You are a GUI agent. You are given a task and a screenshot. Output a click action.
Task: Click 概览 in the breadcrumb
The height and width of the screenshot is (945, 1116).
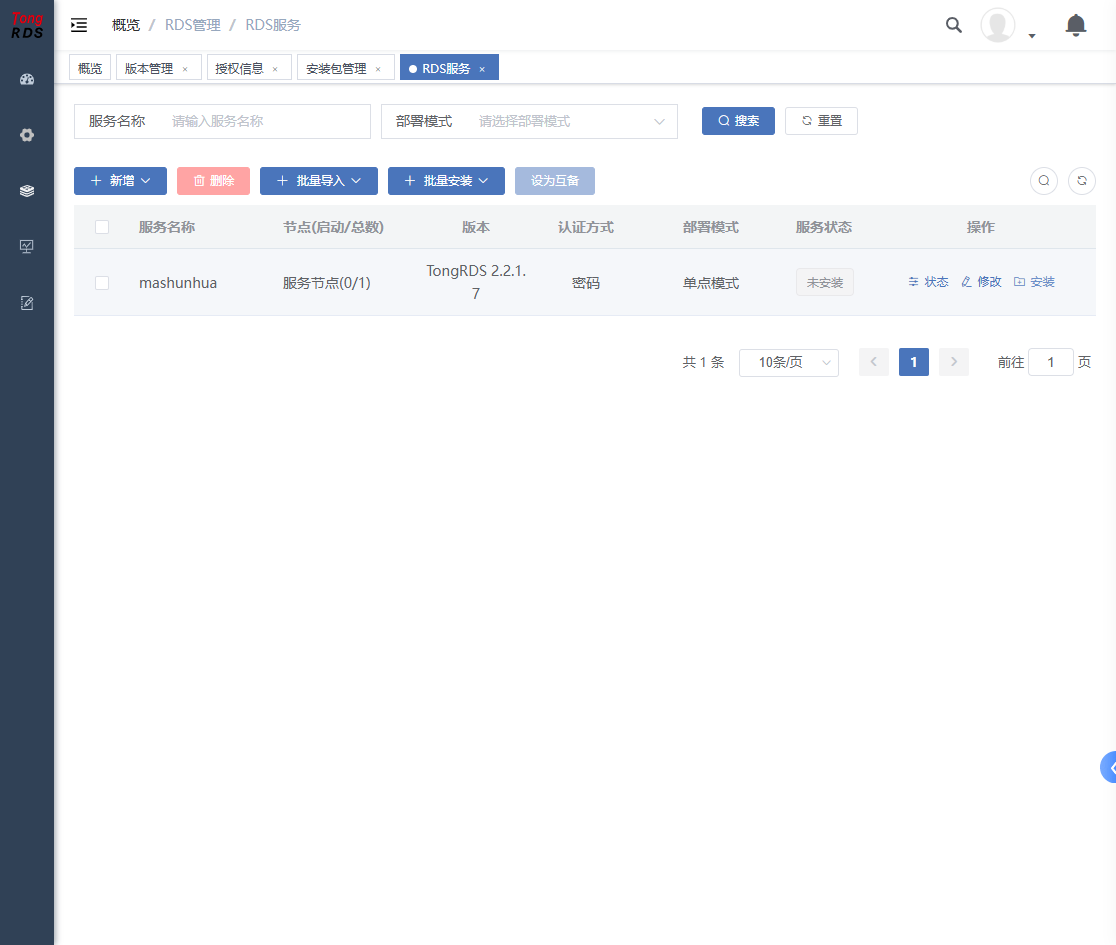click(x=126, y=25)
